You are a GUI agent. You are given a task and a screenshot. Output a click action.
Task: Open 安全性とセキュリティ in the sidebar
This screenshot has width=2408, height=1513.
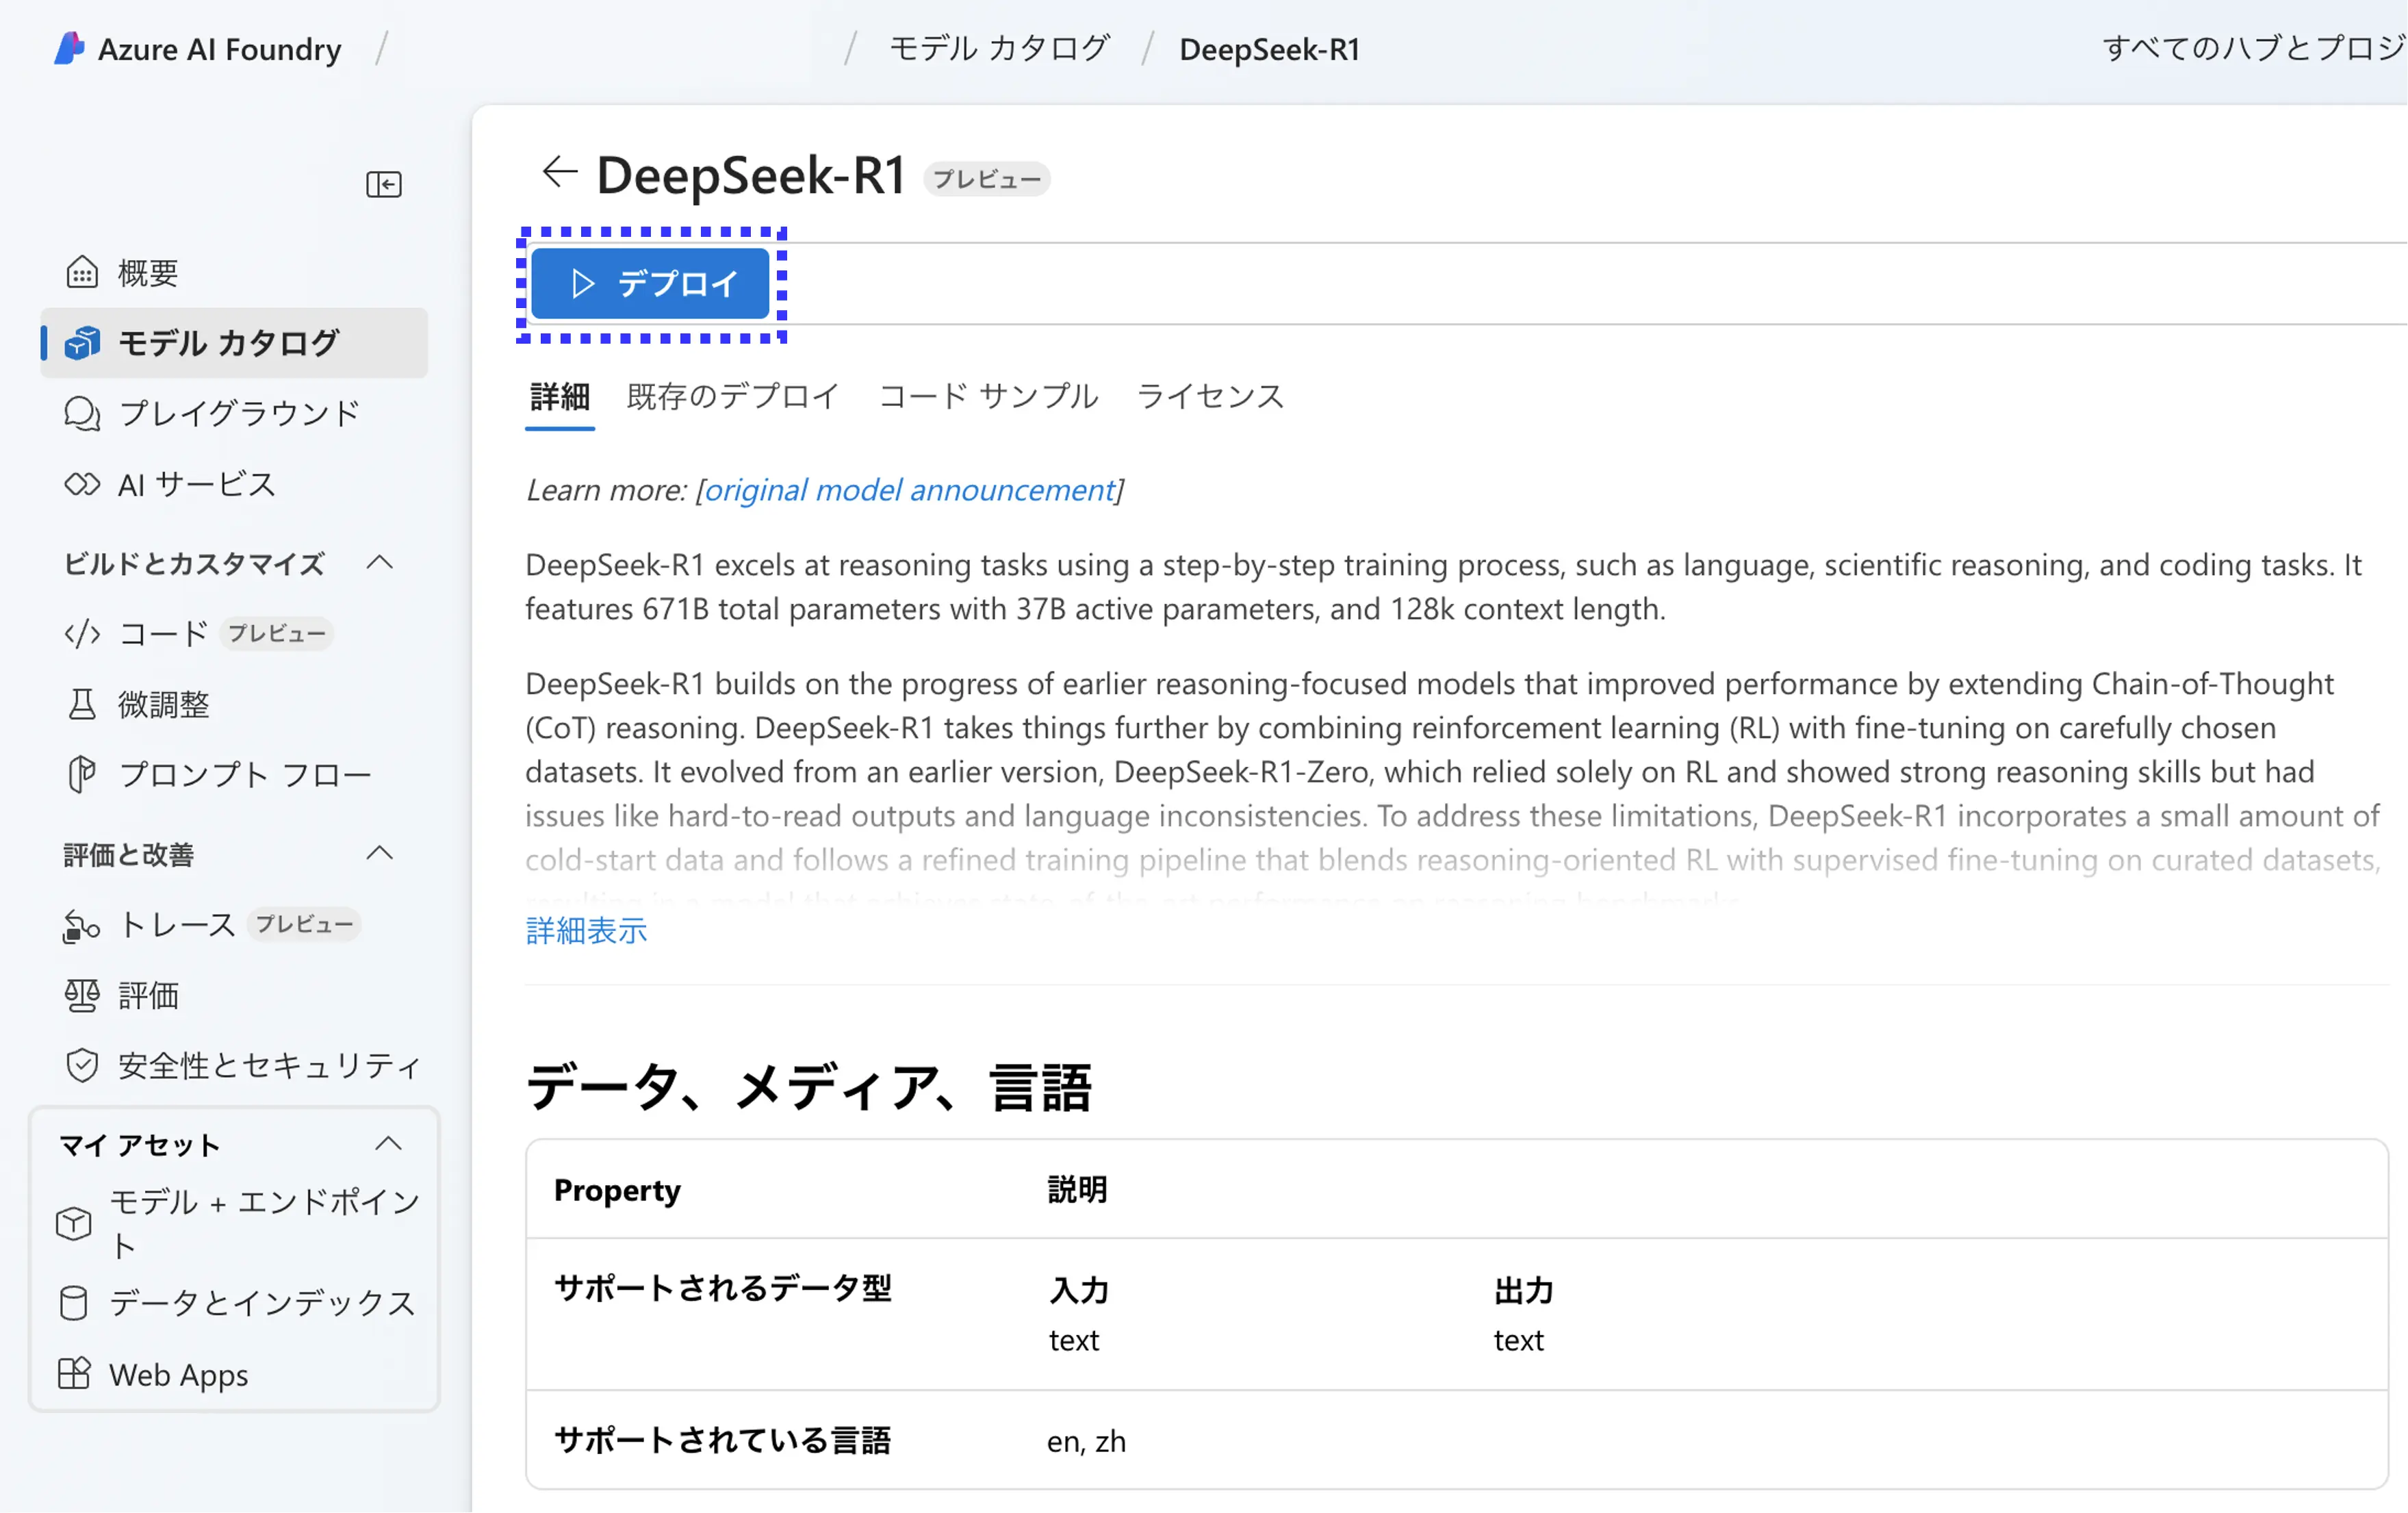point(234,1065)
